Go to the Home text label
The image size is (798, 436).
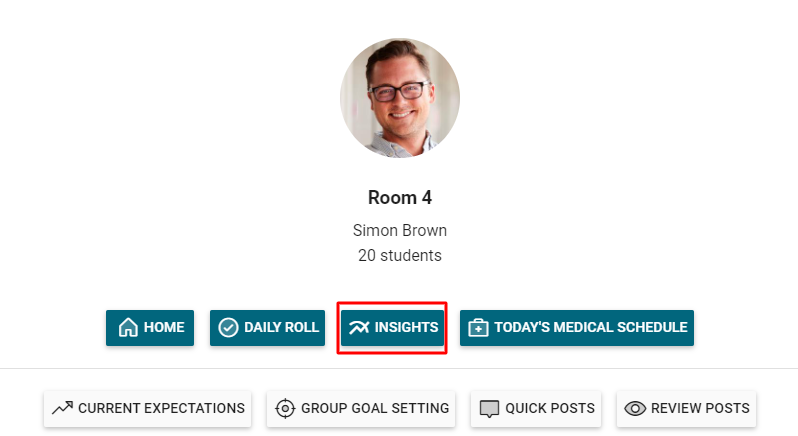[164, 328]
